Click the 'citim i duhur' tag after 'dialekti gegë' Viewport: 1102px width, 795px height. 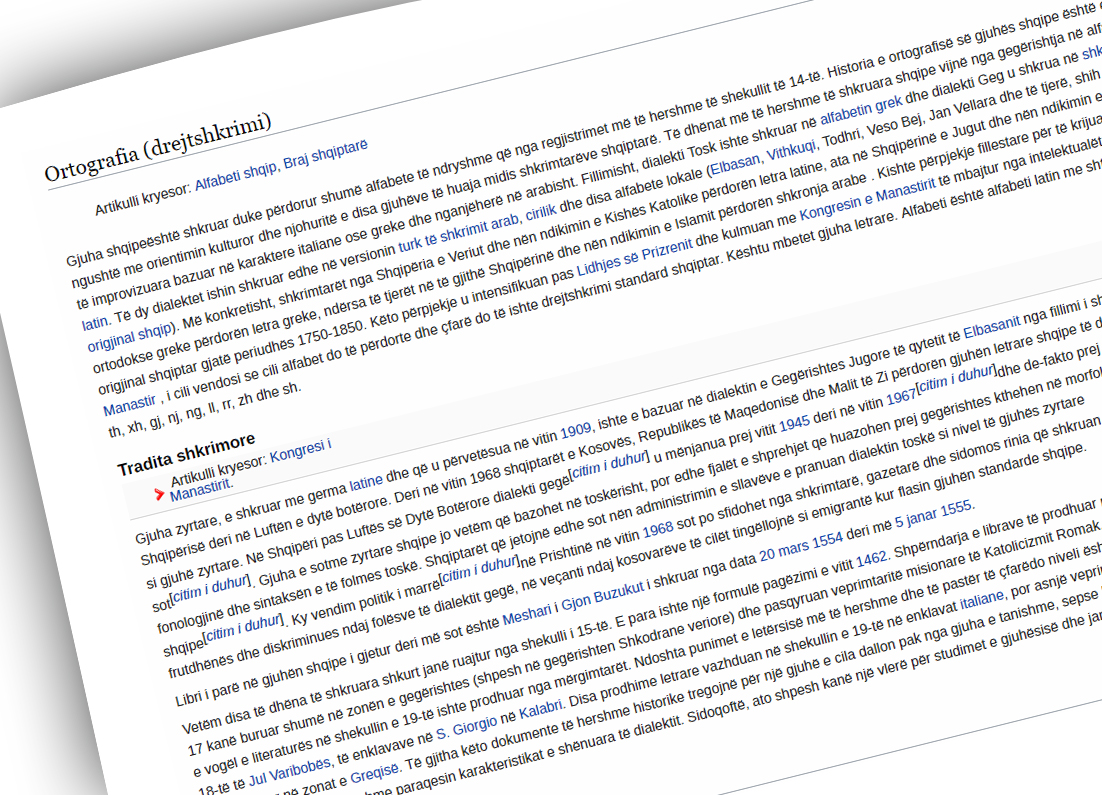[609, 466]
